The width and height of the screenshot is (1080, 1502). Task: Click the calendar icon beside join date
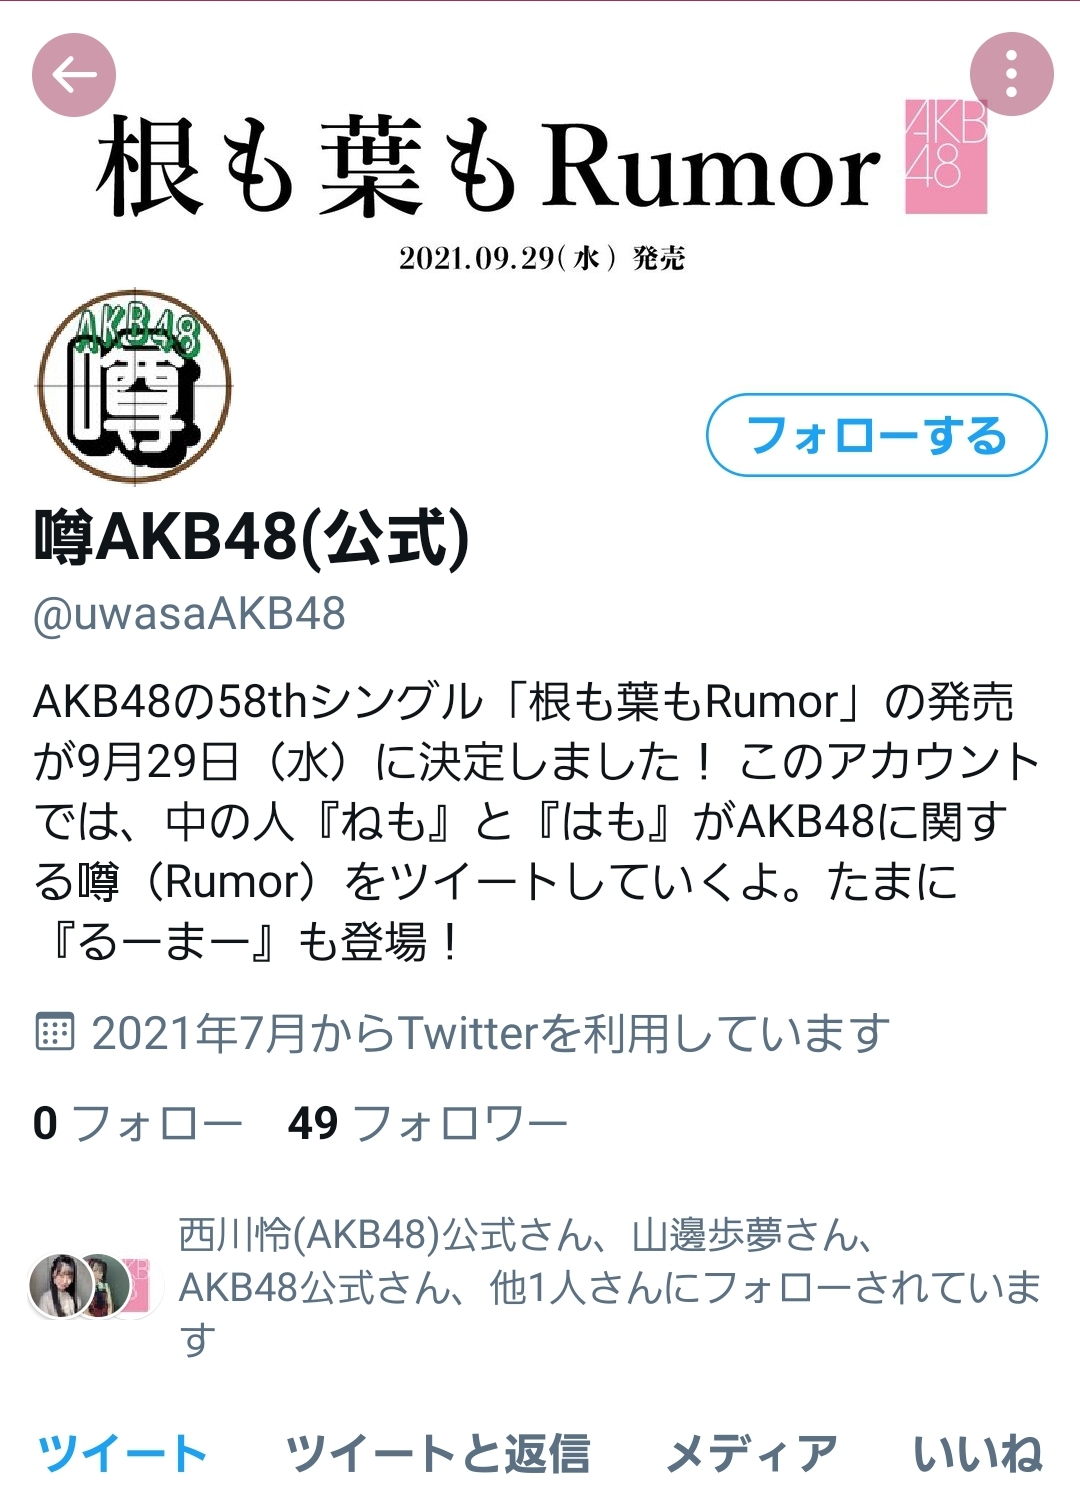55,1032
